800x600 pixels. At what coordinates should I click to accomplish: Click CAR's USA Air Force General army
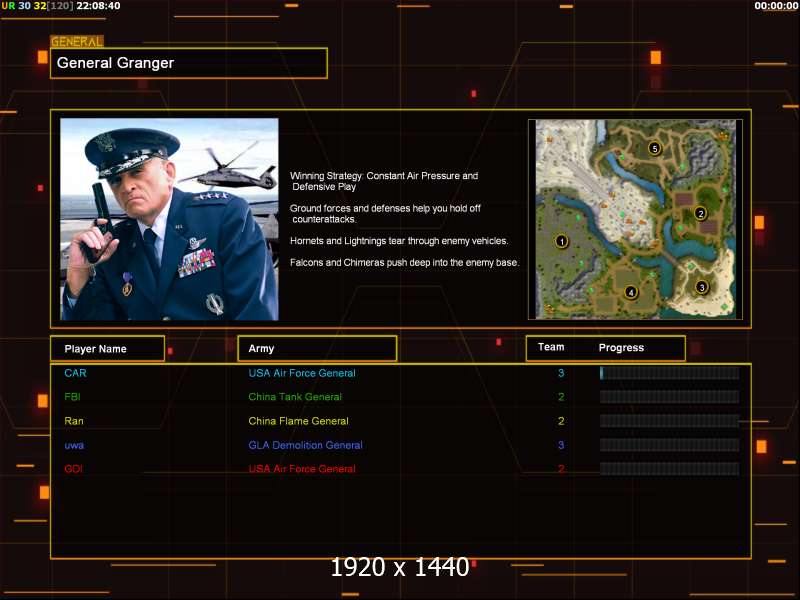pos(302,373)
